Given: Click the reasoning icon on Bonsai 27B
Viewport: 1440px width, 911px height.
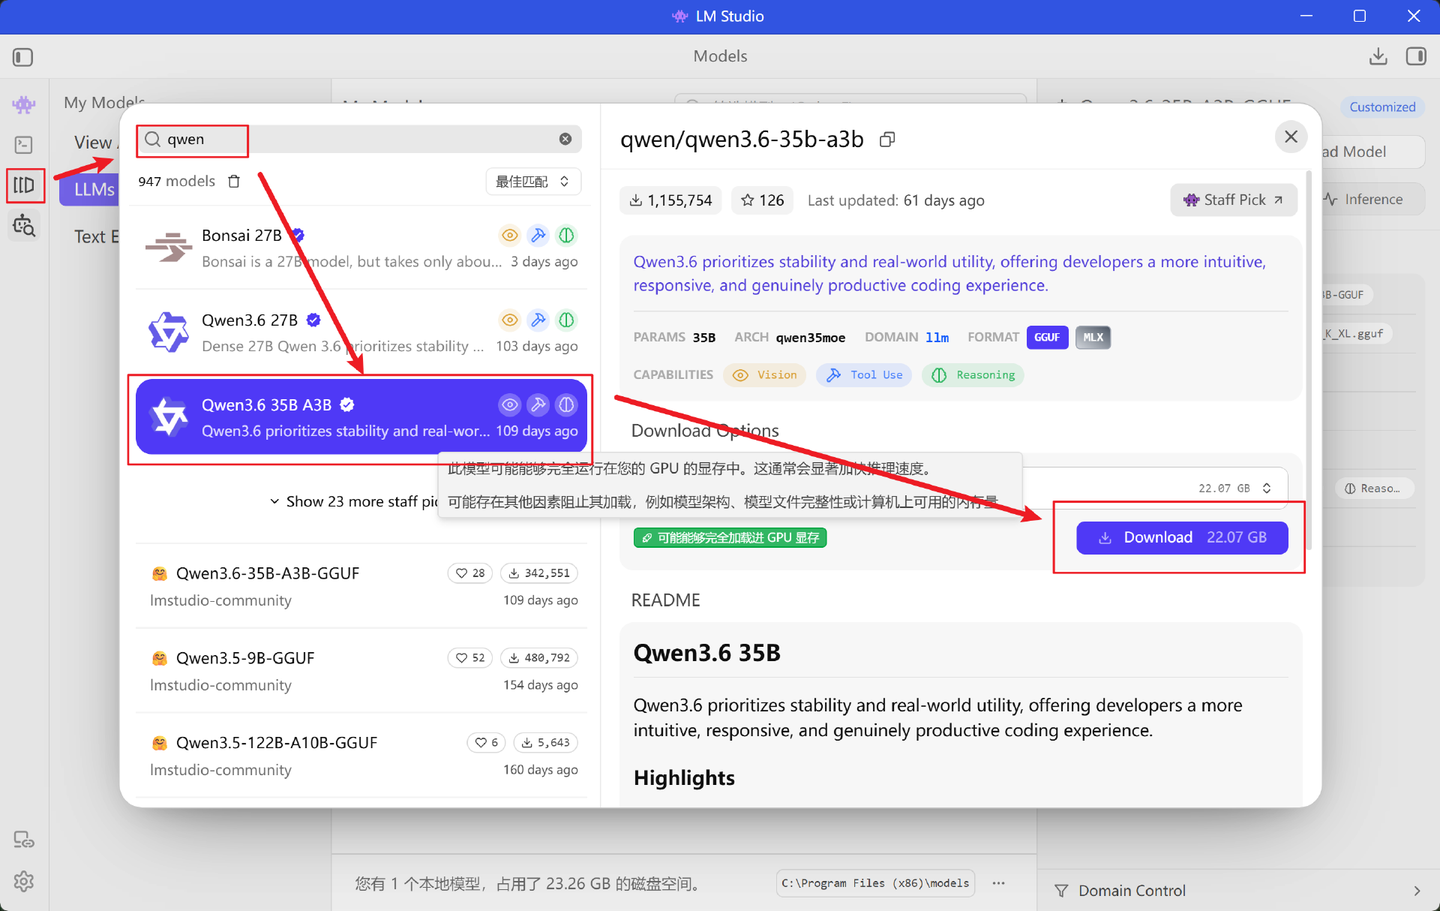Looking at the screenshot, I should [x=566, y=235].
